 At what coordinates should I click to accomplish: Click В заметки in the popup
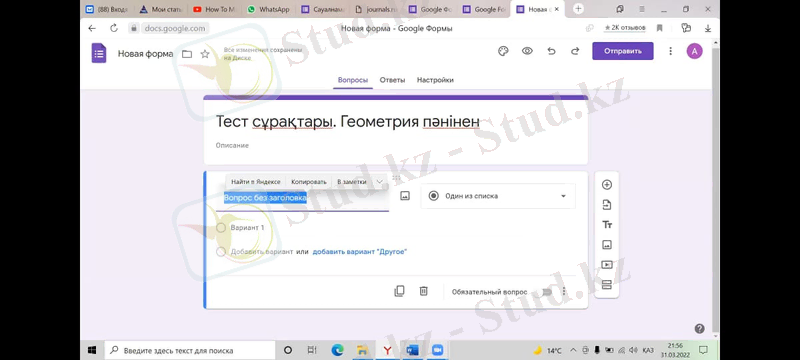(x=352, y=182)
